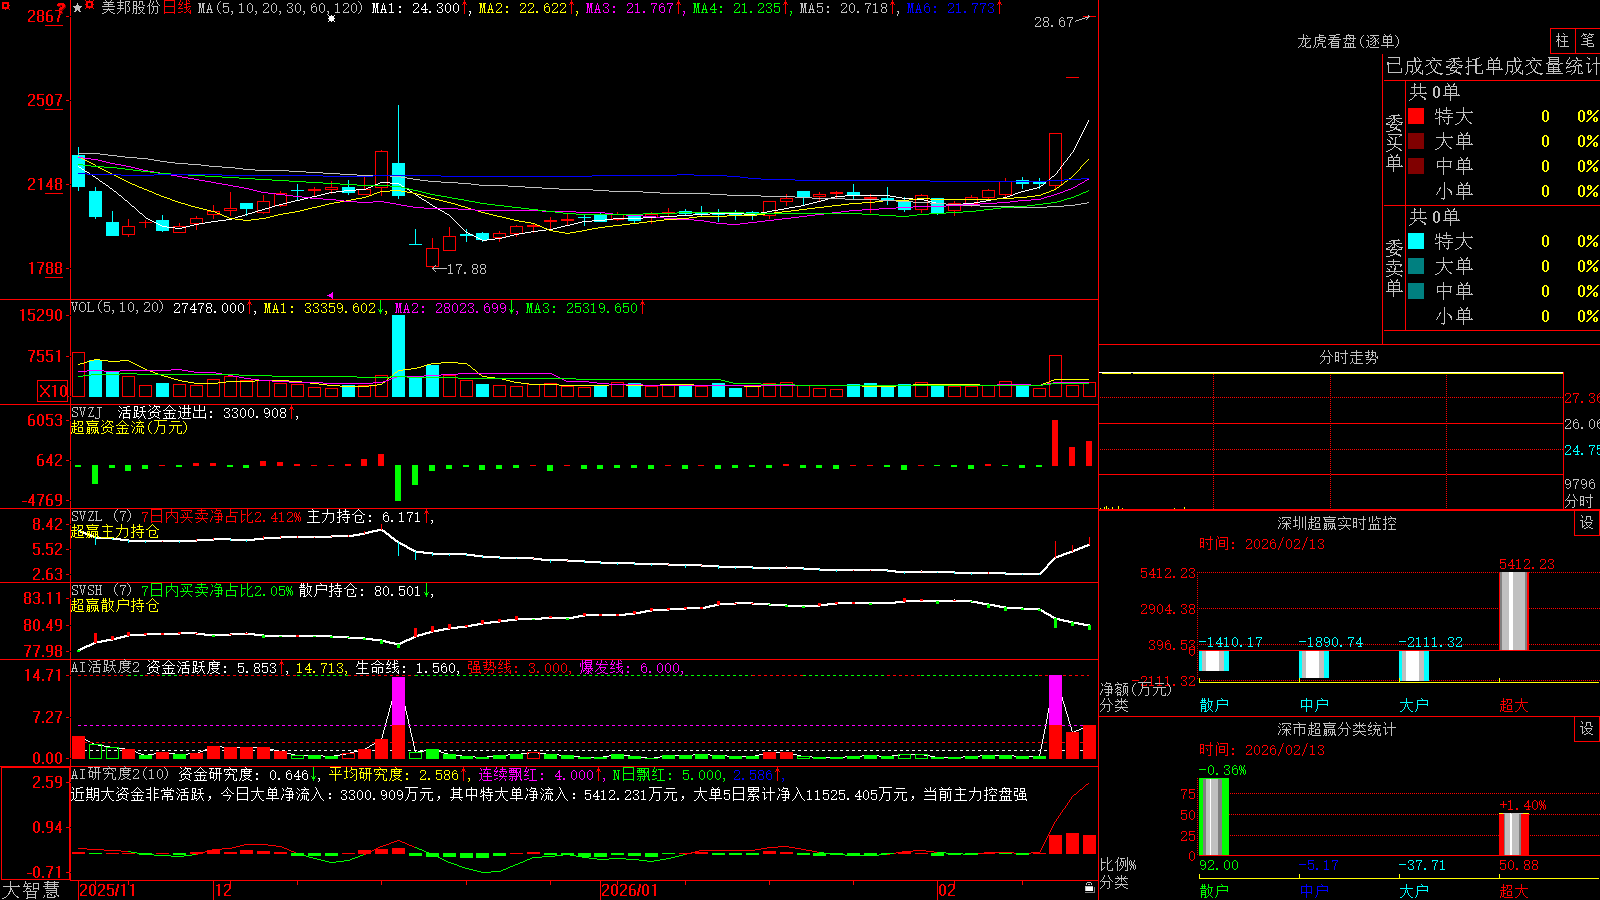Select the 龙虎看盘(逐单) panel title

click(x=1348, y=41)
